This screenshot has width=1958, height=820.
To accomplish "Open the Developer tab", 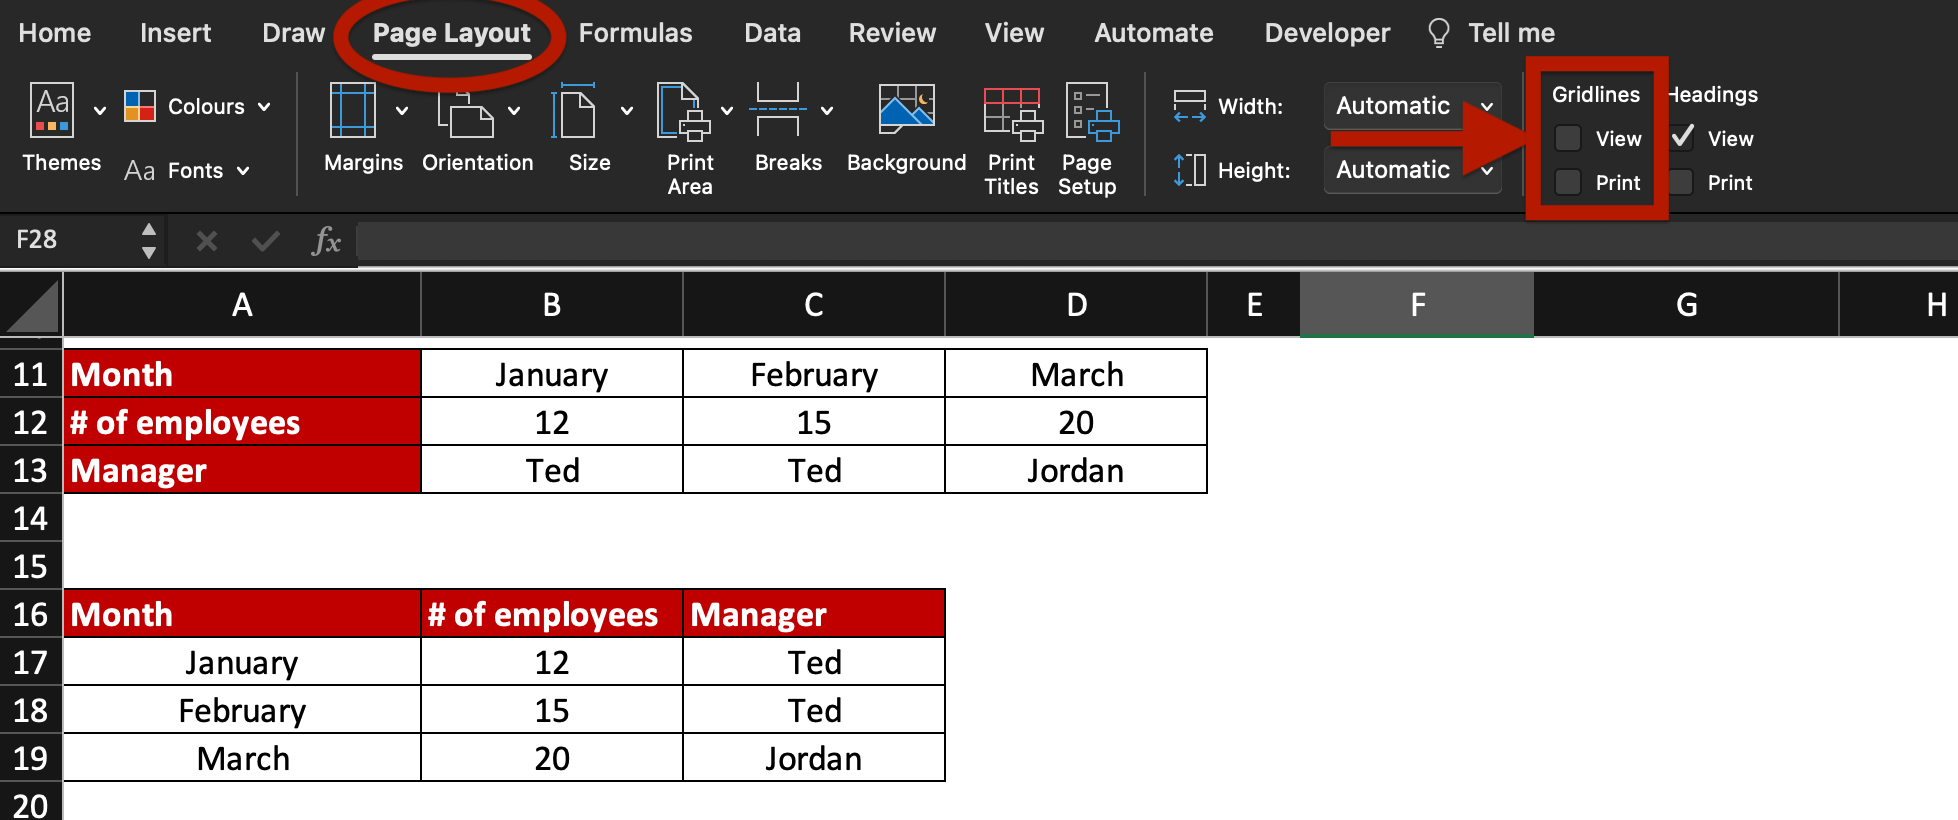I will point(1327,32).
